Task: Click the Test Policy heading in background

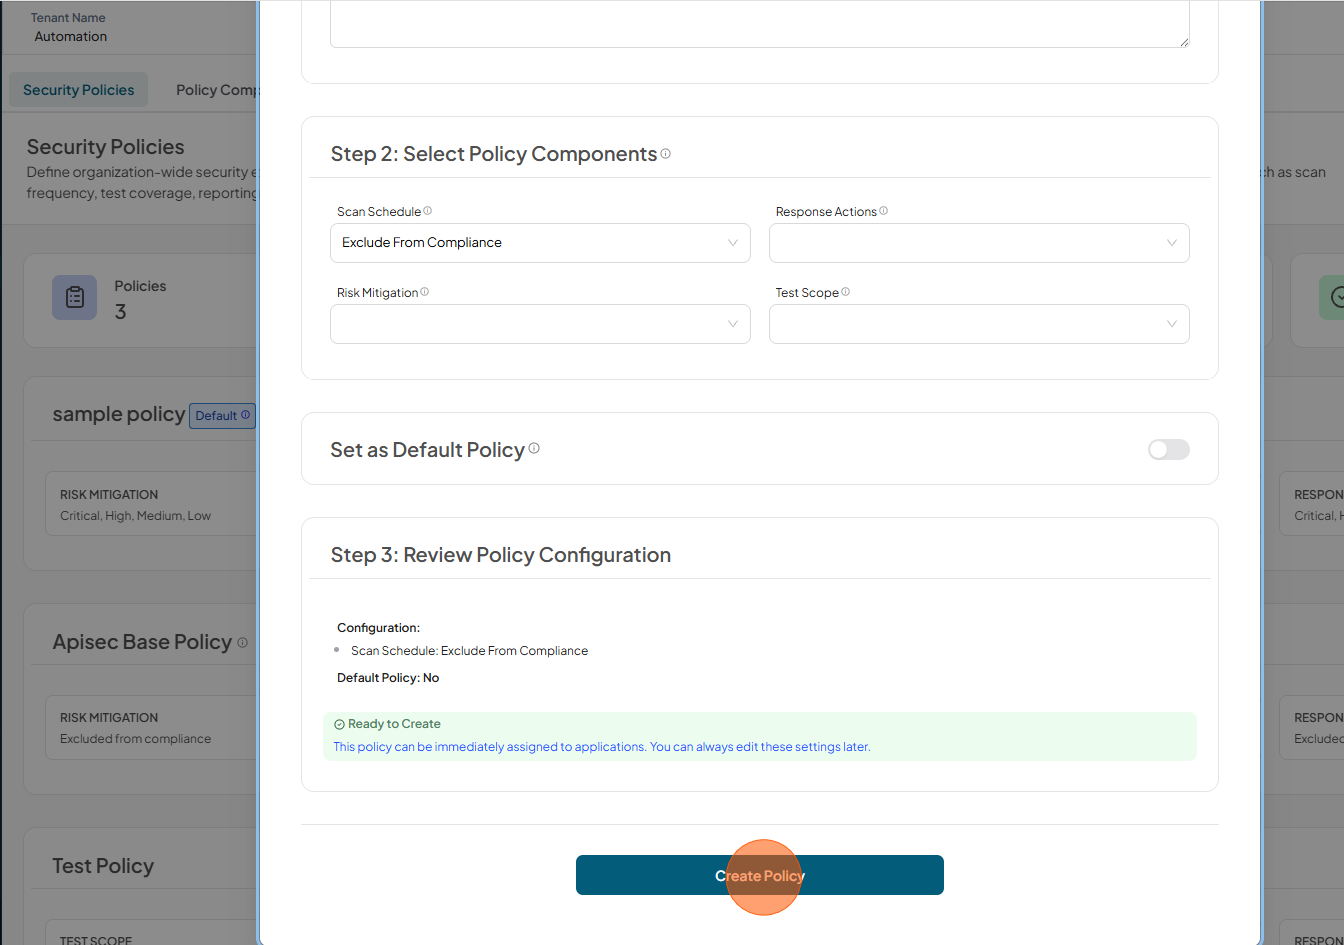Action: (x=103, y=866)
